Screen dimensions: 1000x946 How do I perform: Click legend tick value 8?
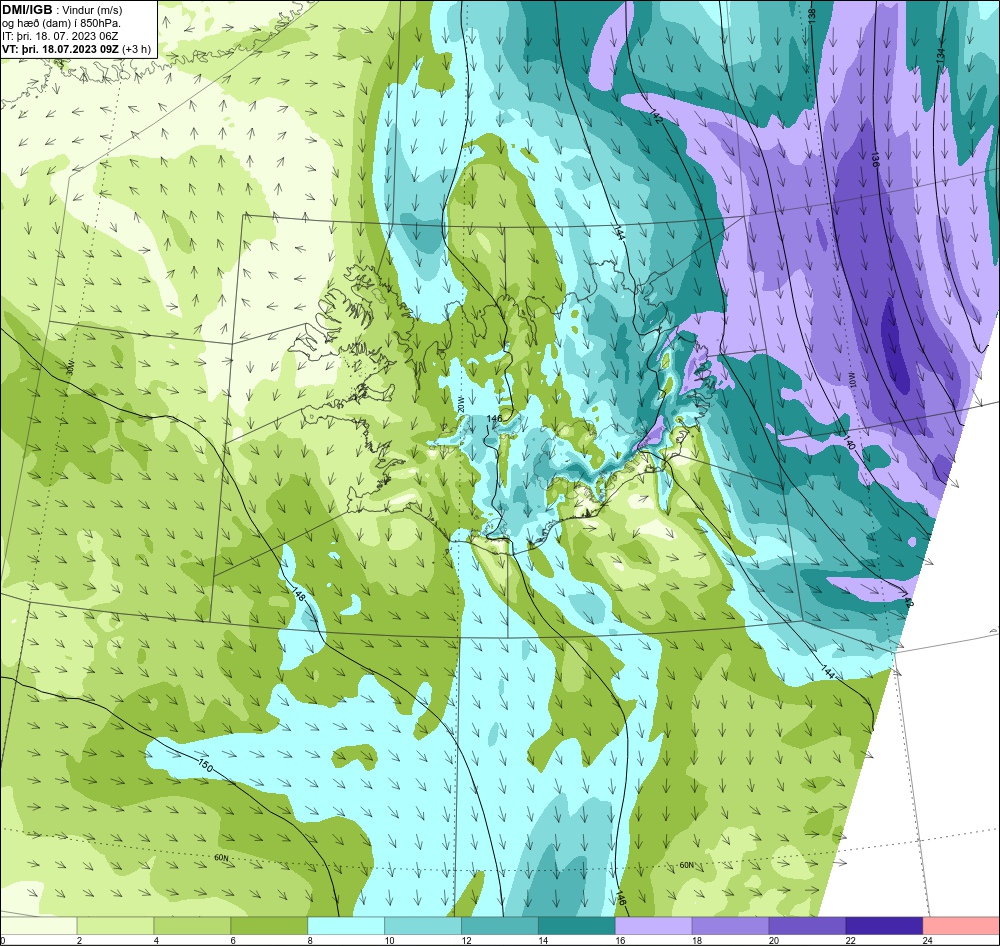pos(310,940)
